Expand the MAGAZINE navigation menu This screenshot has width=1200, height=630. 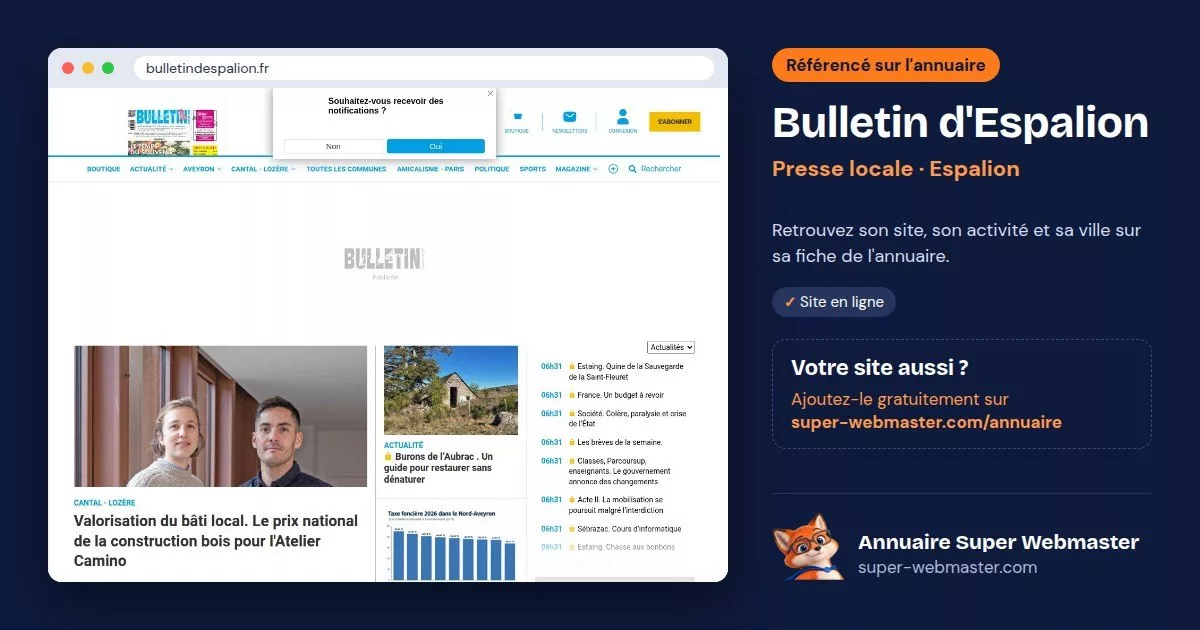pos(577,169)
